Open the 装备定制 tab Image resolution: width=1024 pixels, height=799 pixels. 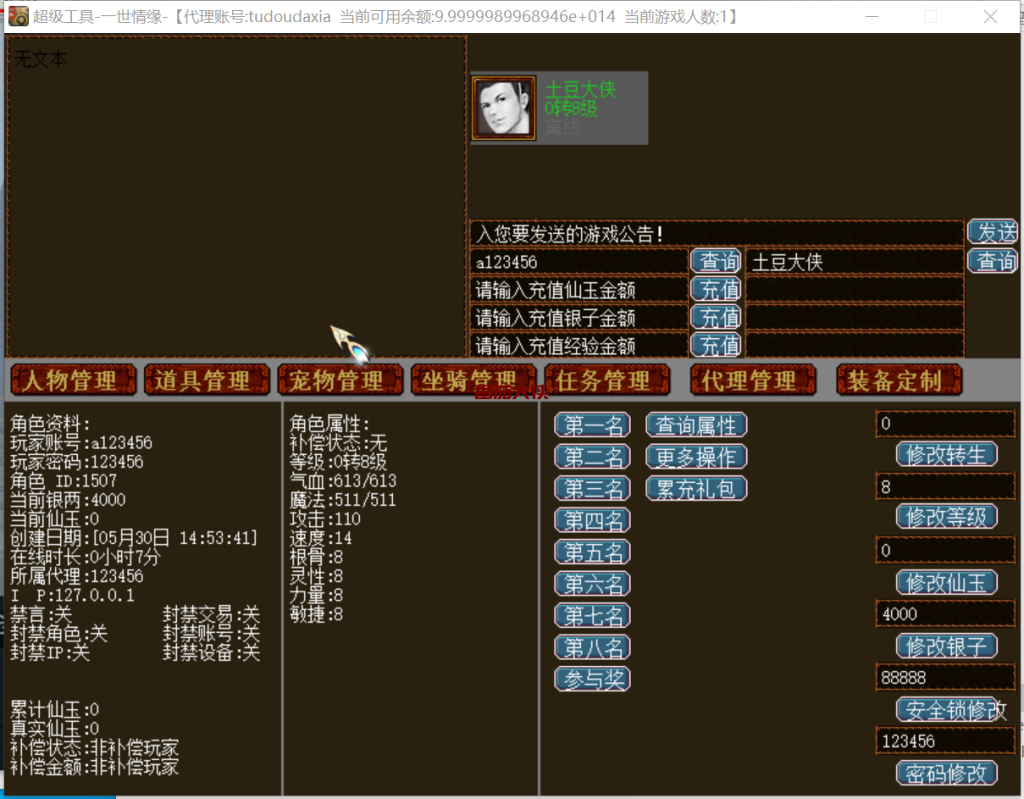click(899, 380)
